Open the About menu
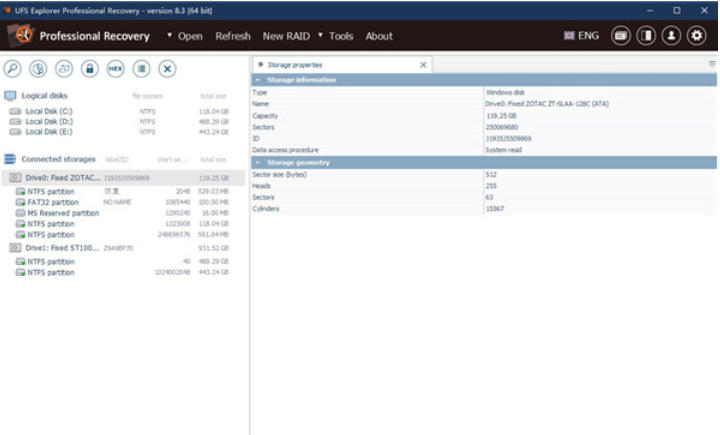 [379, 36]
